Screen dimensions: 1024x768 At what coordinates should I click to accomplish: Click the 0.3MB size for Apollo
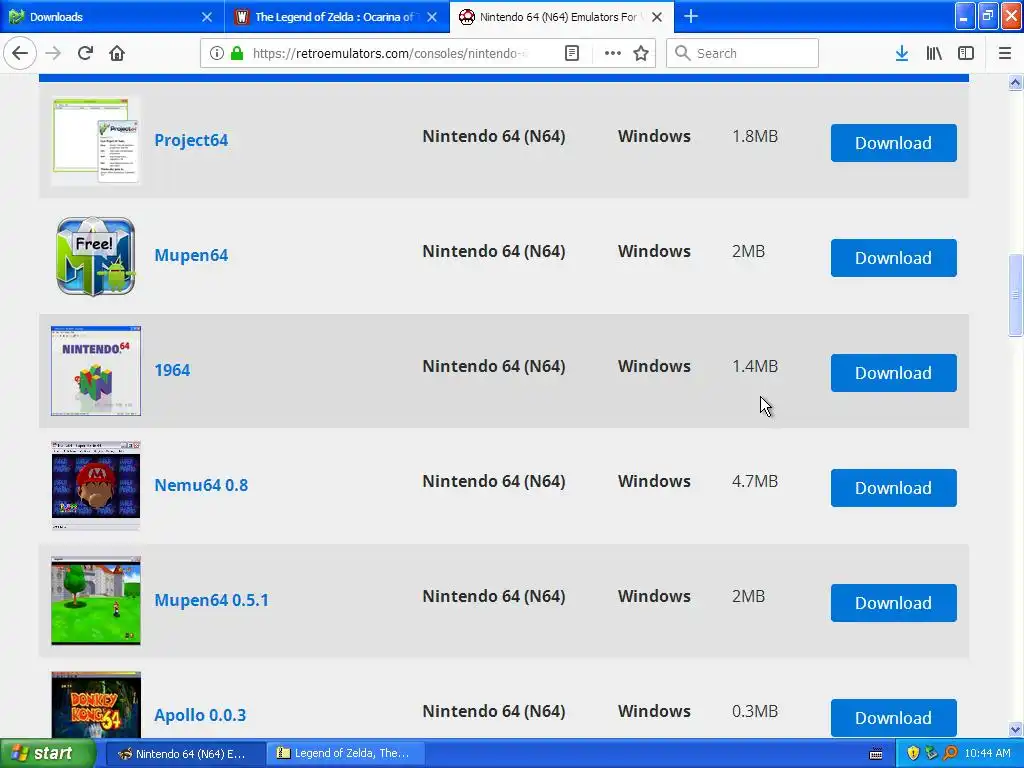(755, 711)
